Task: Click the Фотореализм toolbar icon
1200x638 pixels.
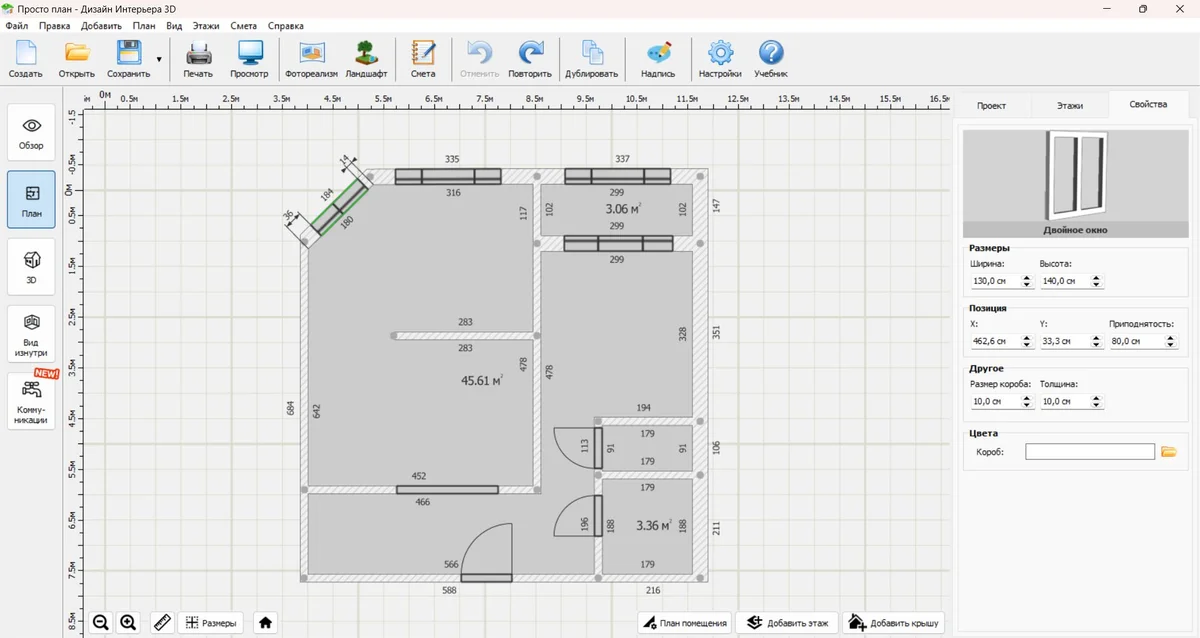Action: (x=312, y=59)
